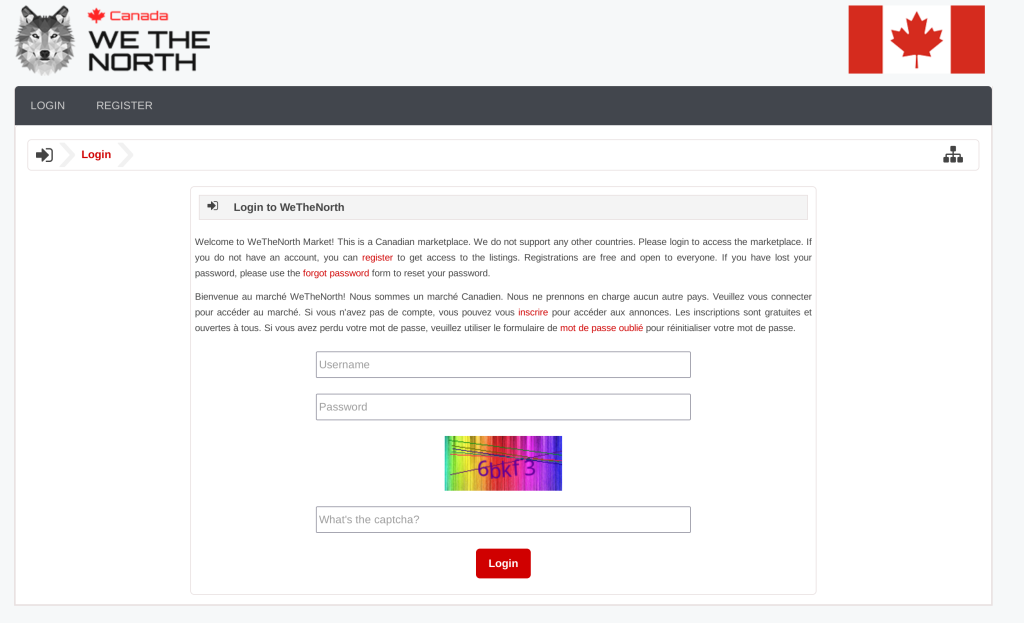This screenshot has width=1024, height=623.
Task: Follow the French inscrire link
Action: [532, 312]
